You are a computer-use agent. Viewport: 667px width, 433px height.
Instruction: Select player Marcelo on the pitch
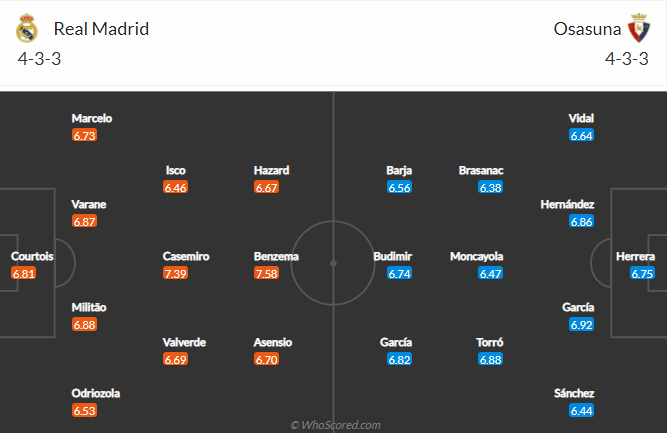[92, 118]
